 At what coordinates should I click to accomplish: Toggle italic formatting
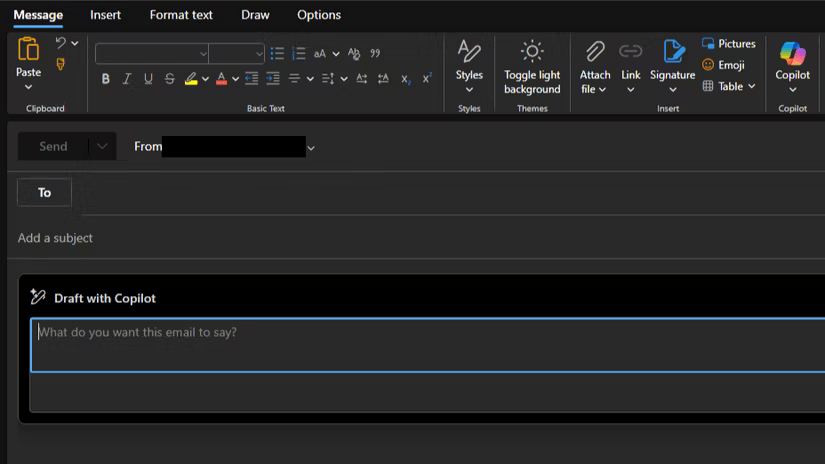pyautogui.click(x=127, y=79)
